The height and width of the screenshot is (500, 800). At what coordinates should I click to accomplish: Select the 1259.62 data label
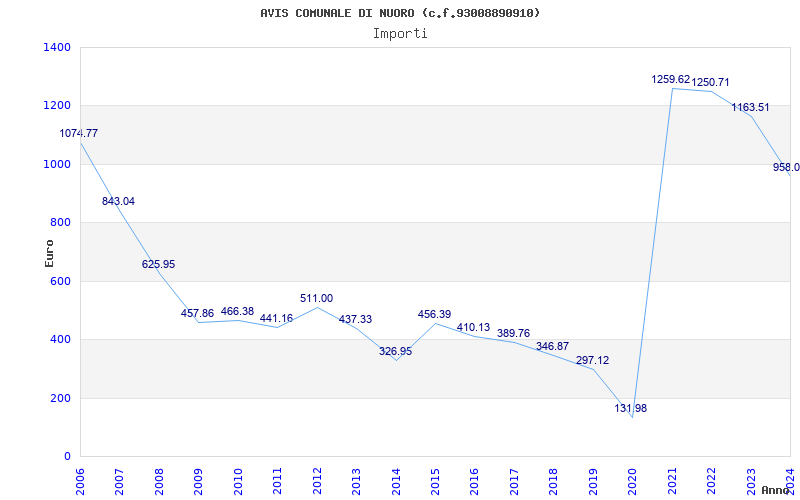click(671, 80)
